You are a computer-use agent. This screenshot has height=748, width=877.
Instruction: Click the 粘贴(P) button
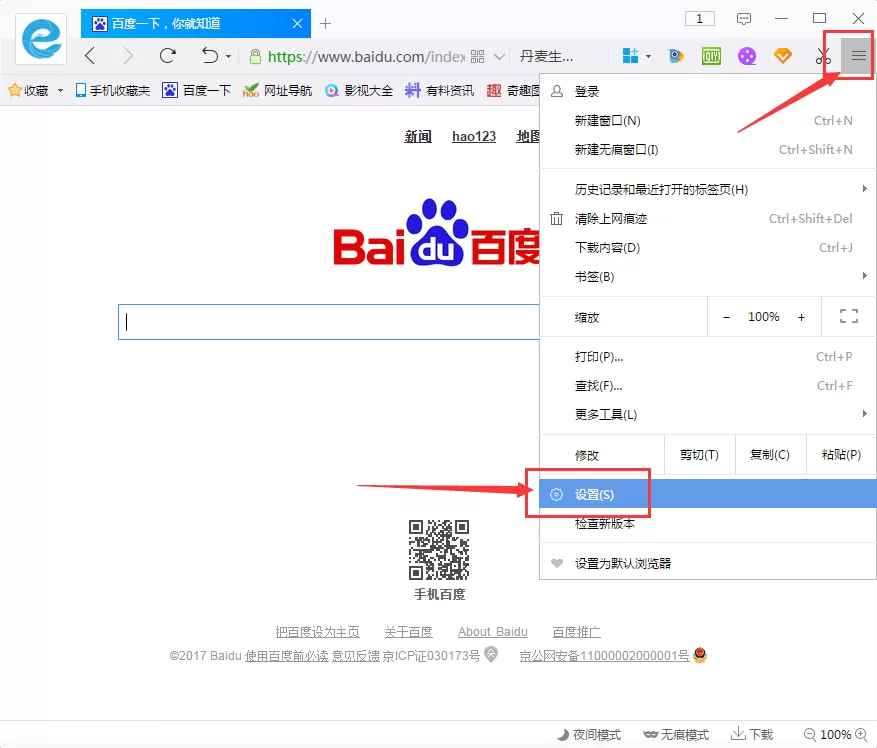pyautogui.click(x=841, y=455)
